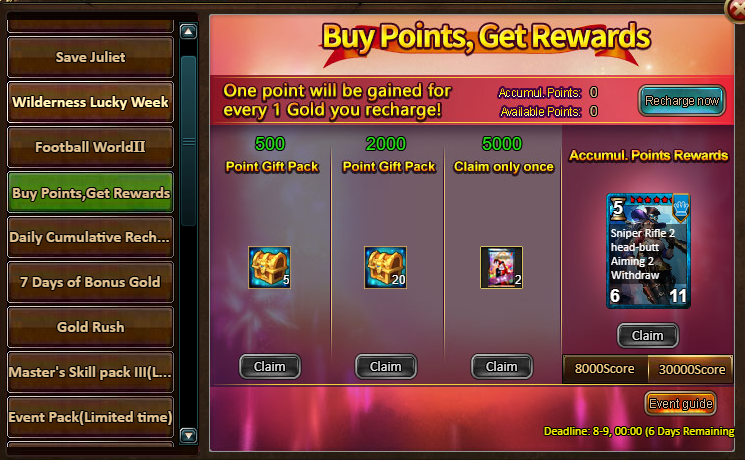The height and width of the screenshot is (460, 745).
Task: Click the 2000 point treasure chest icon
Action: pos(385,268)
